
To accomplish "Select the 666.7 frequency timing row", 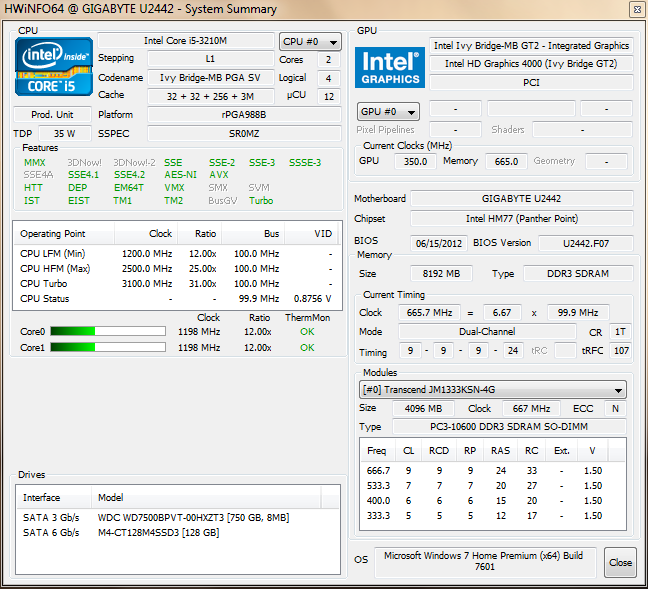I will (x=493, y=470).
